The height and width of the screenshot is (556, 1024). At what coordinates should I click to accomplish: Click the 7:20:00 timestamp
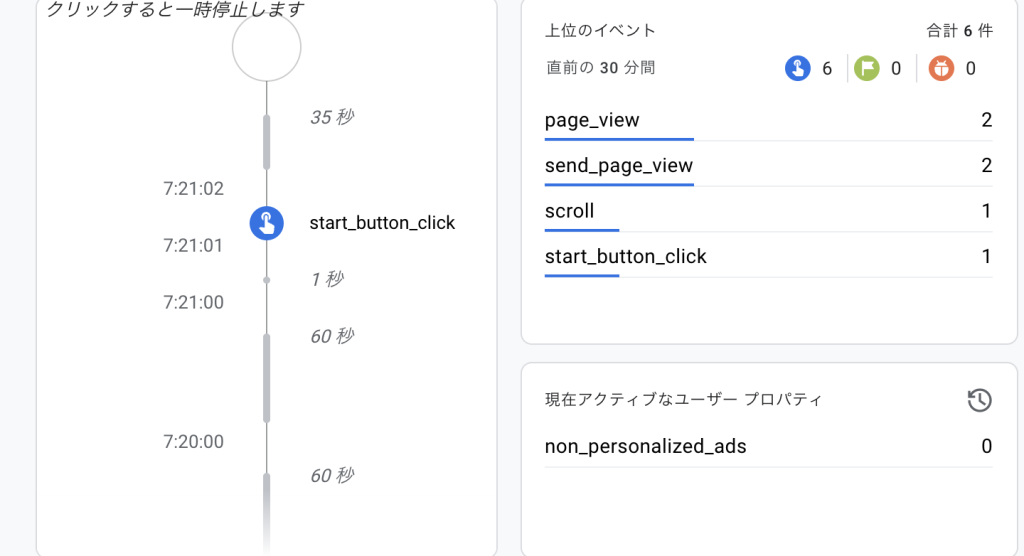tap(193, 441)
